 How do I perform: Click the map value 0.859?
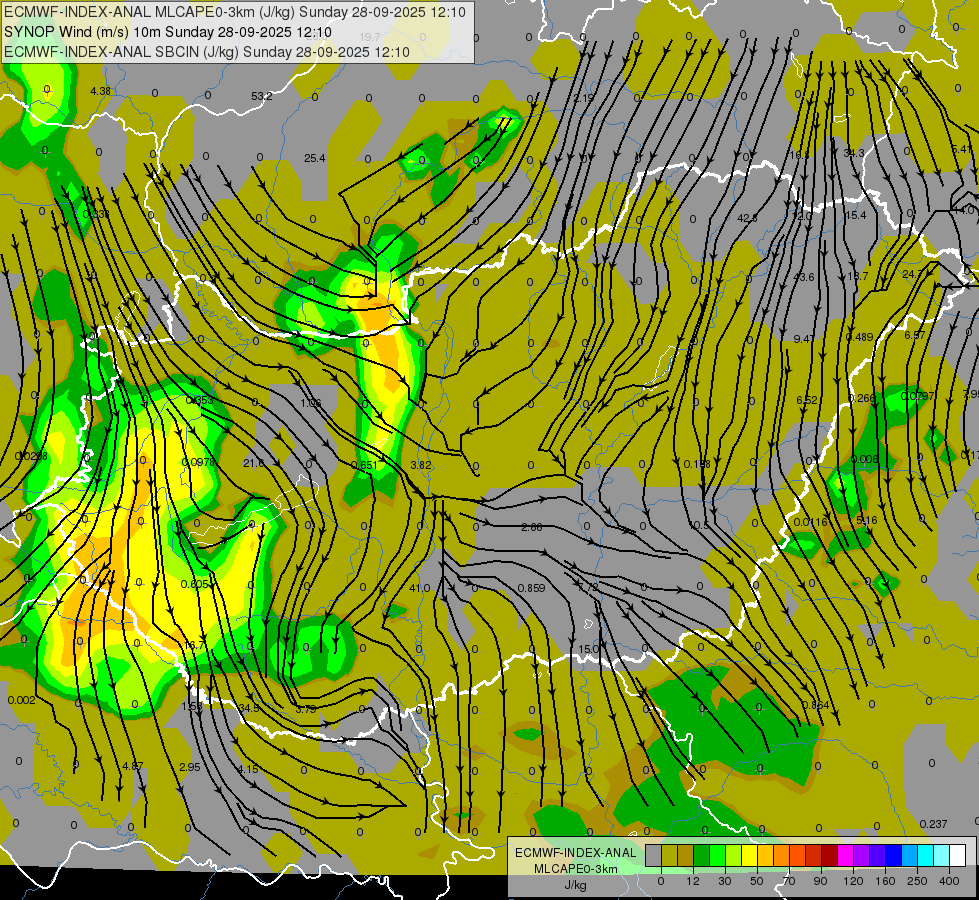coord(531,588)
